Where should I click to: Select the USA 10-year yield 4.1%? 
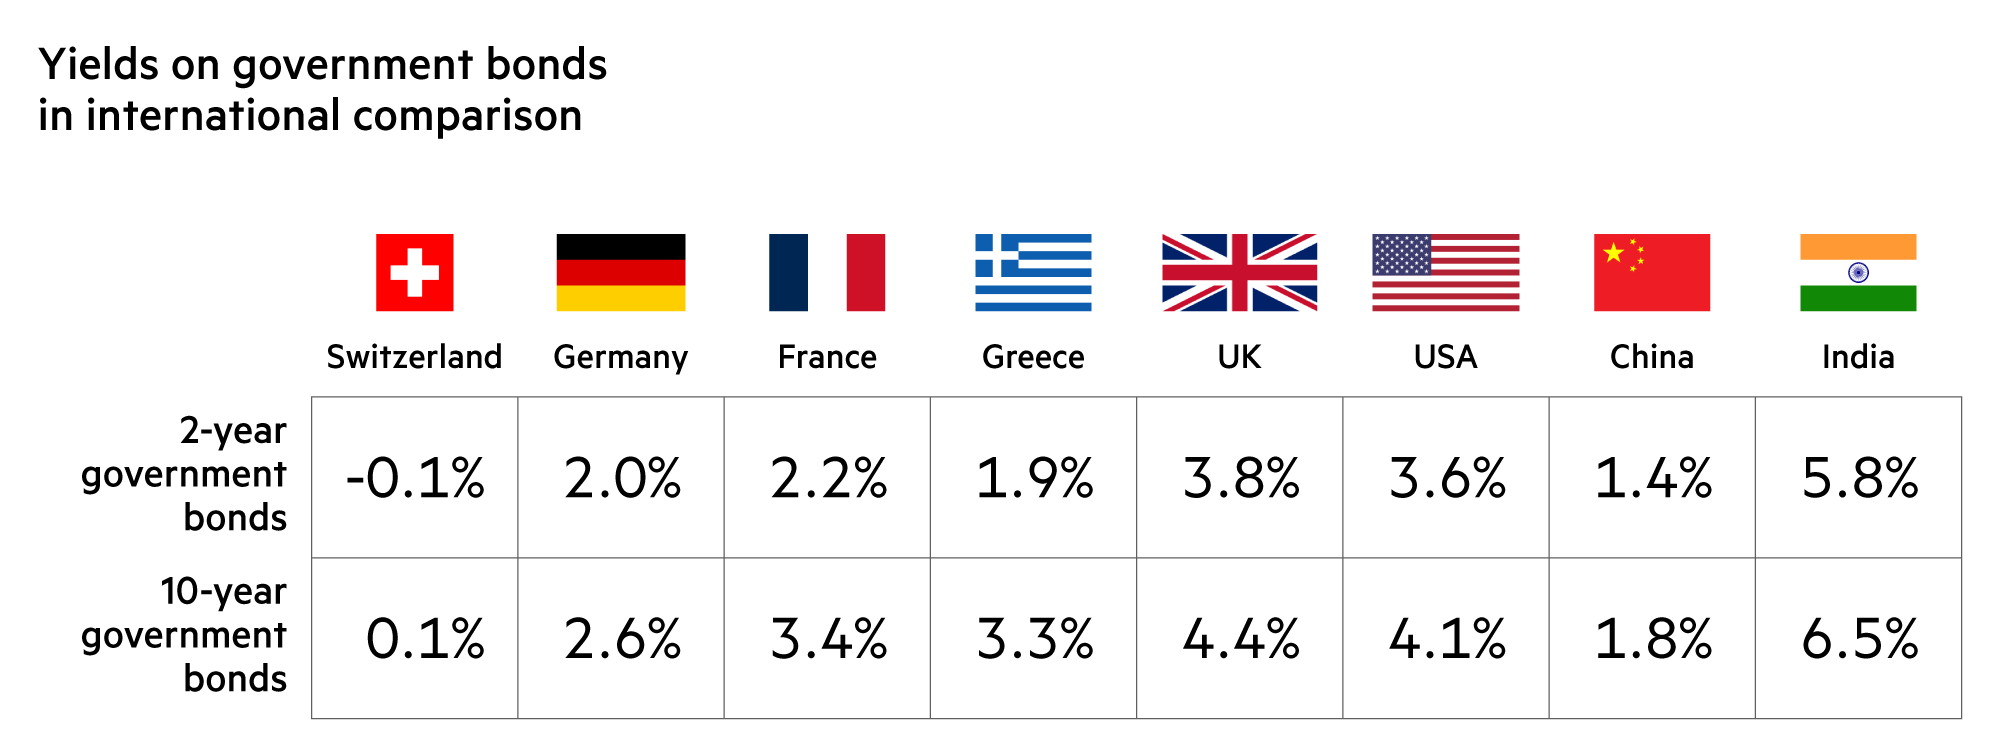[x=1446, y=639]
